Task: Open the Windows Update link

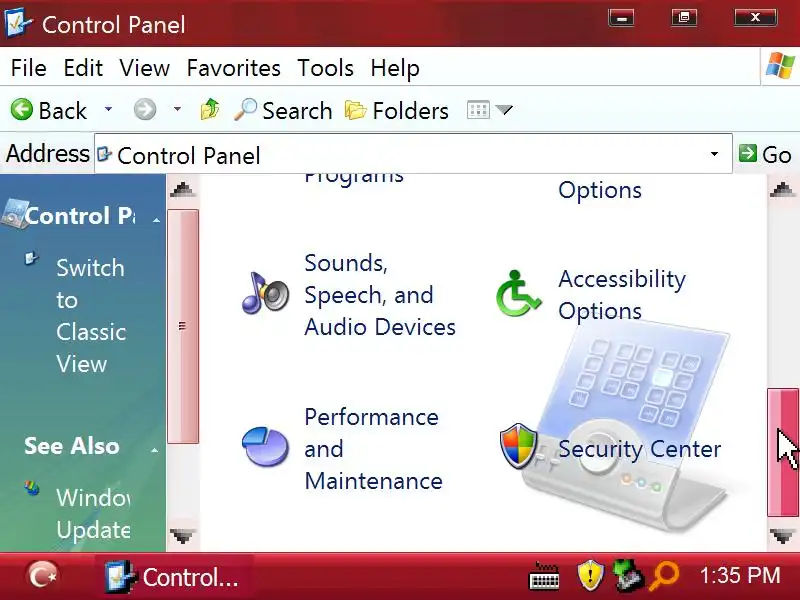Action: tap(93, 513)
